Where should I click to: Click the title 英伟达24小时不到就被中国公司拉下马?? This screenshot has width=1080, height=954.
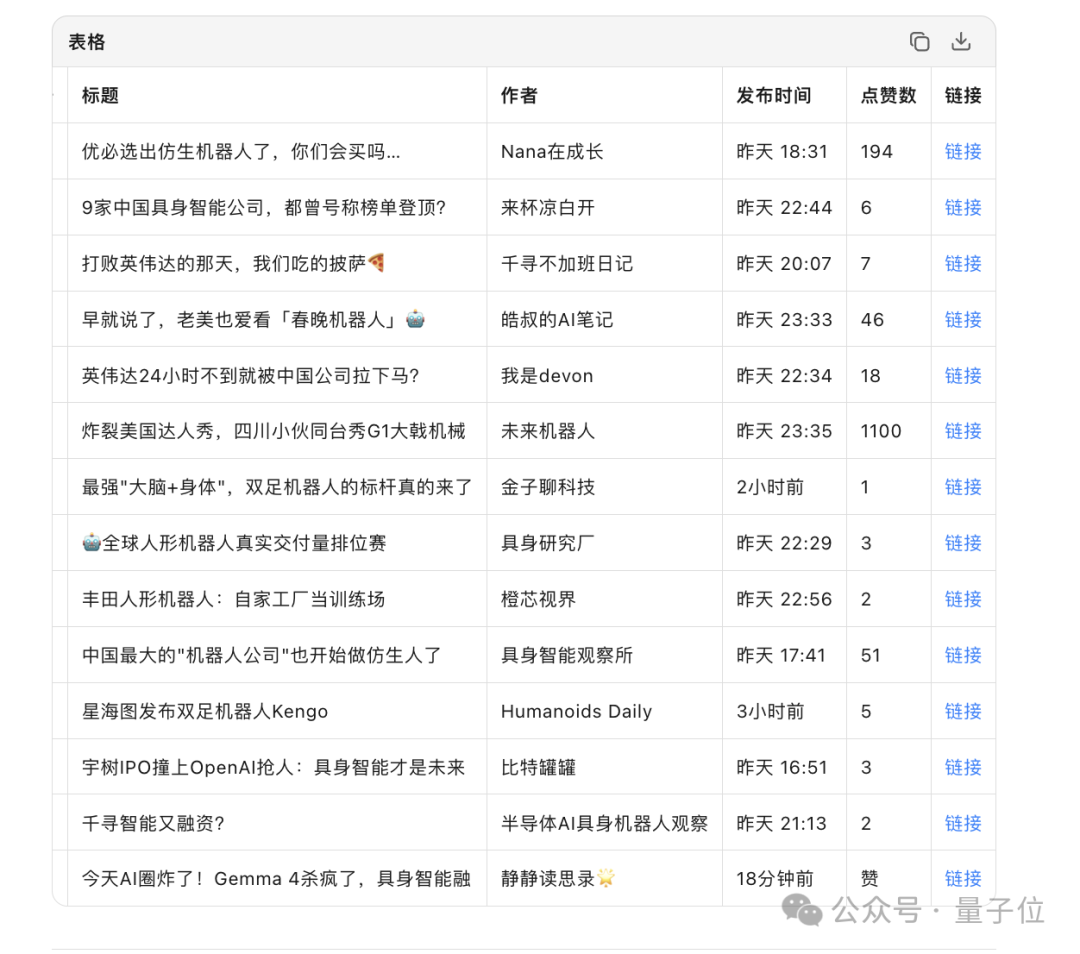251,375
